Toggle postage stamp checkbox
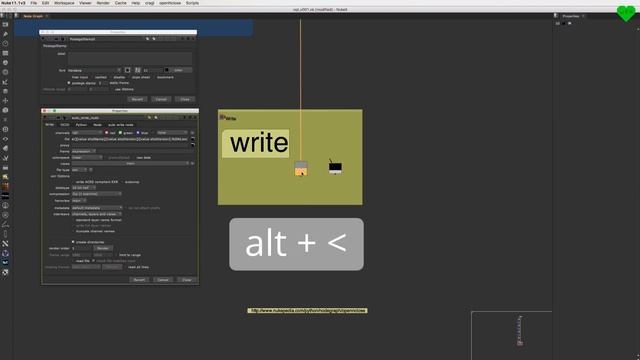The width and height of the screenshot is (640, 360). [69, 83]
